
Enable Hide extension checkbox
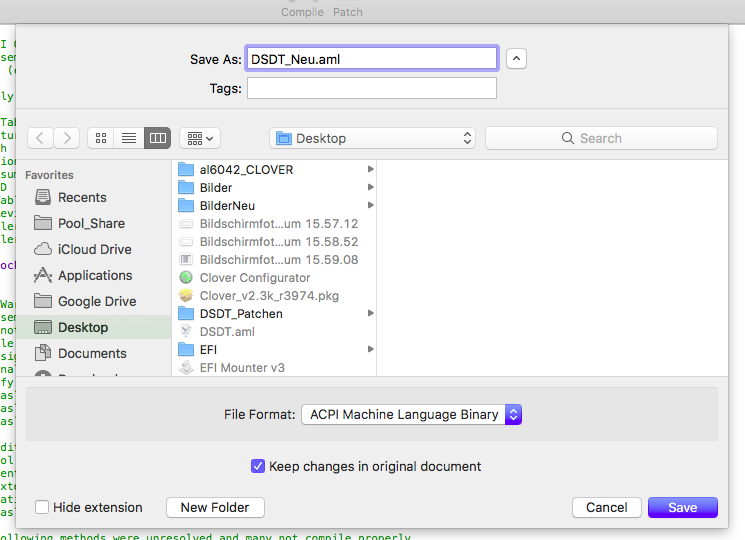[42, 507]
